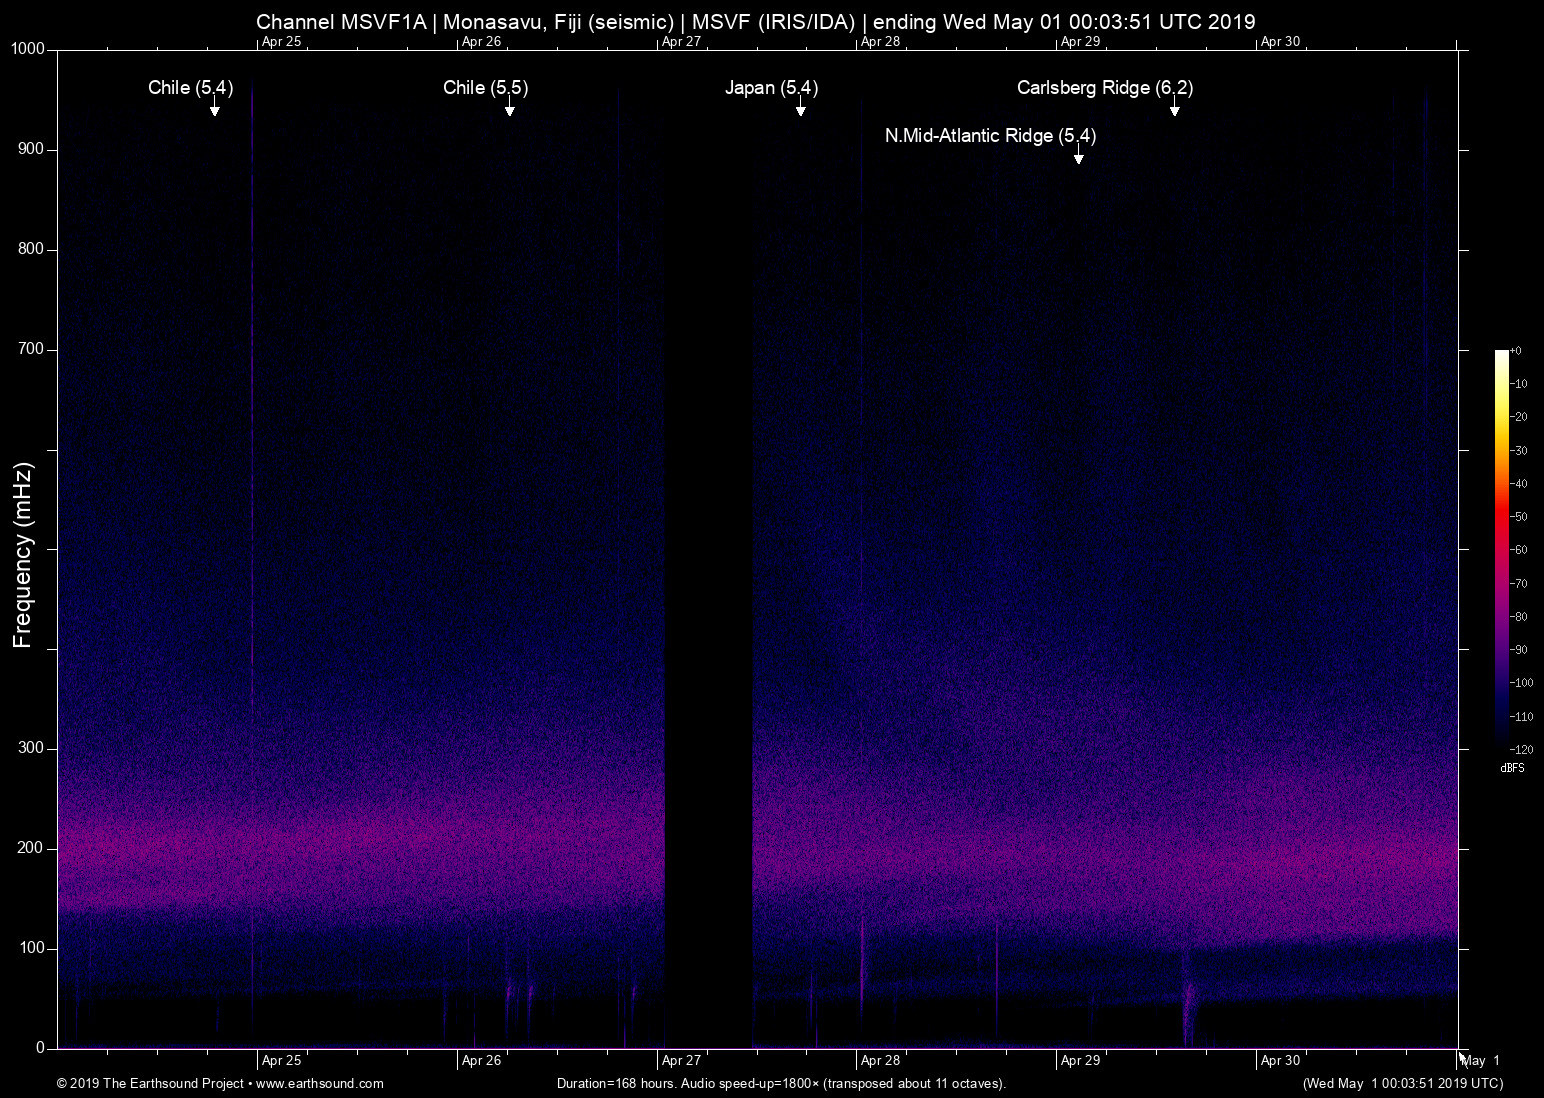Image resolution: width=1544 pixels, height=1098 pixels.
Task: Select the N.Mid-Atlantic Ridge (5.4) event label
Action: [989, 136]
